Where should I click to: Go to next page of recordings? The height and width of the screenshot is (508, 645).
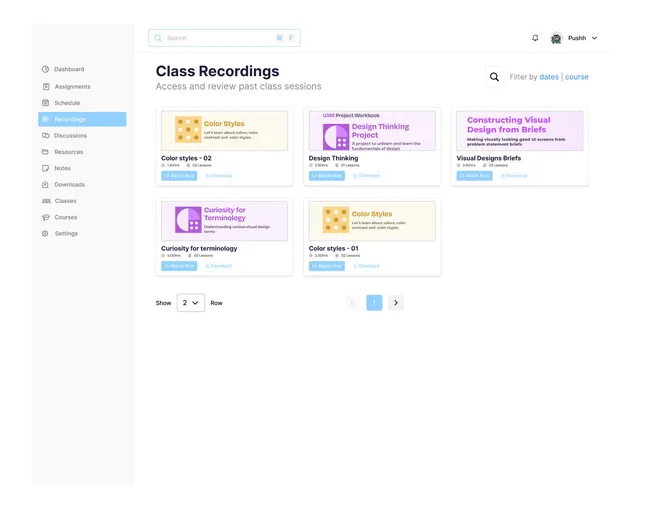click(396, 303)
